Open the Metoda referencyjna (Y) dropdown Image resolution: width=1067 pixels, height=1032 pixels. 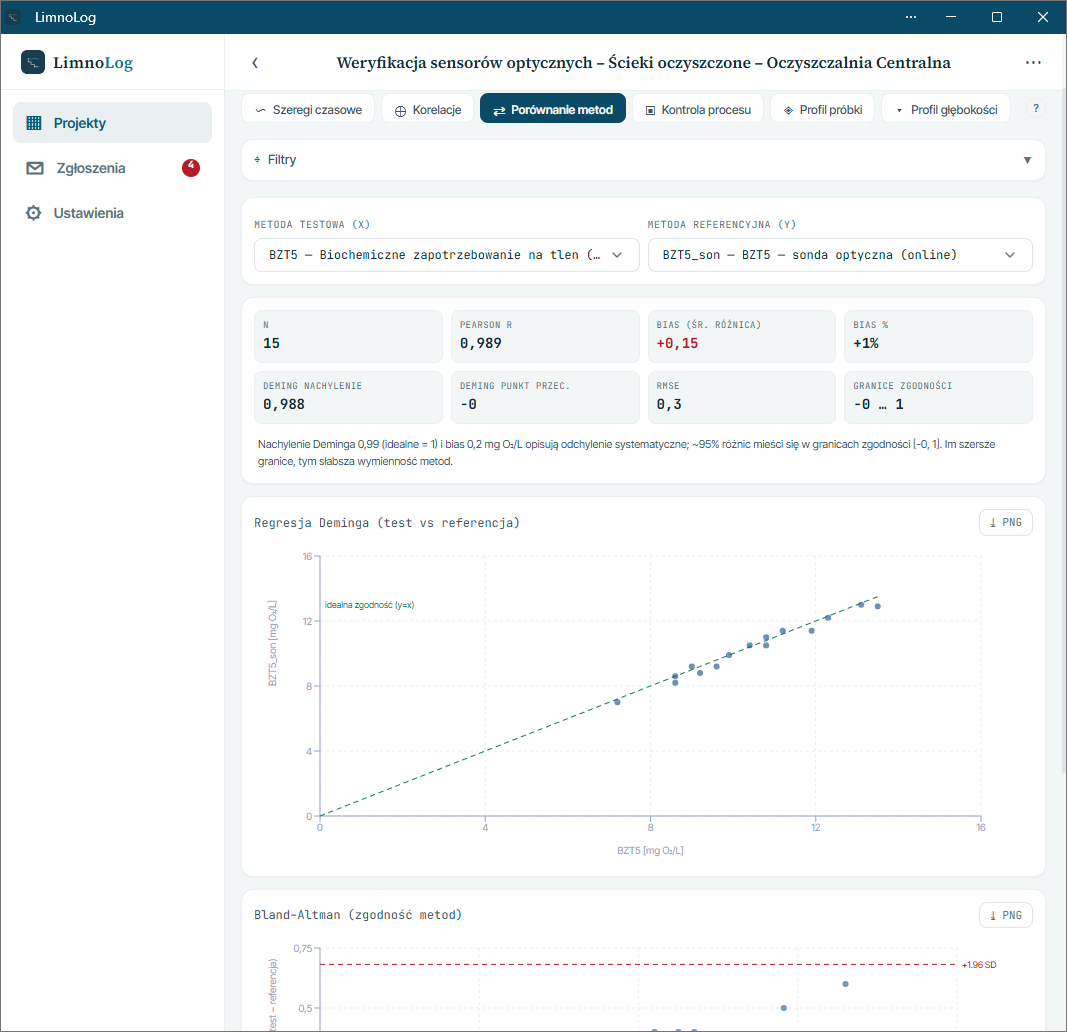coord(840,255)
